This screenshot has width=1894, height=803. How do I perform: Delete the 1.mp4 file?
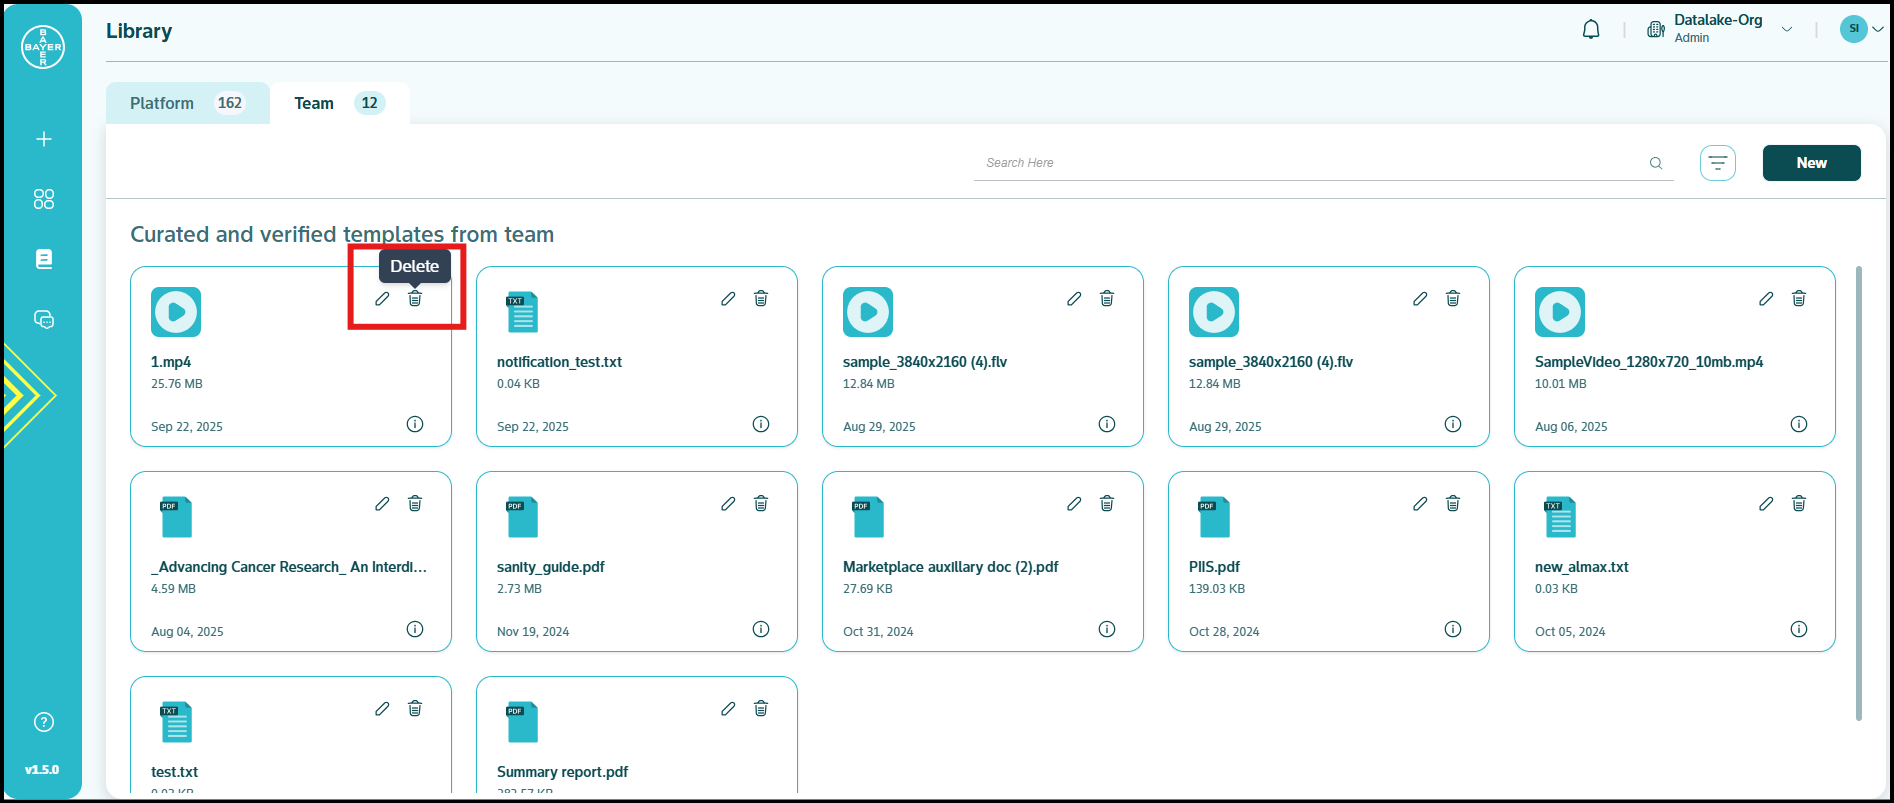[415, 299]
